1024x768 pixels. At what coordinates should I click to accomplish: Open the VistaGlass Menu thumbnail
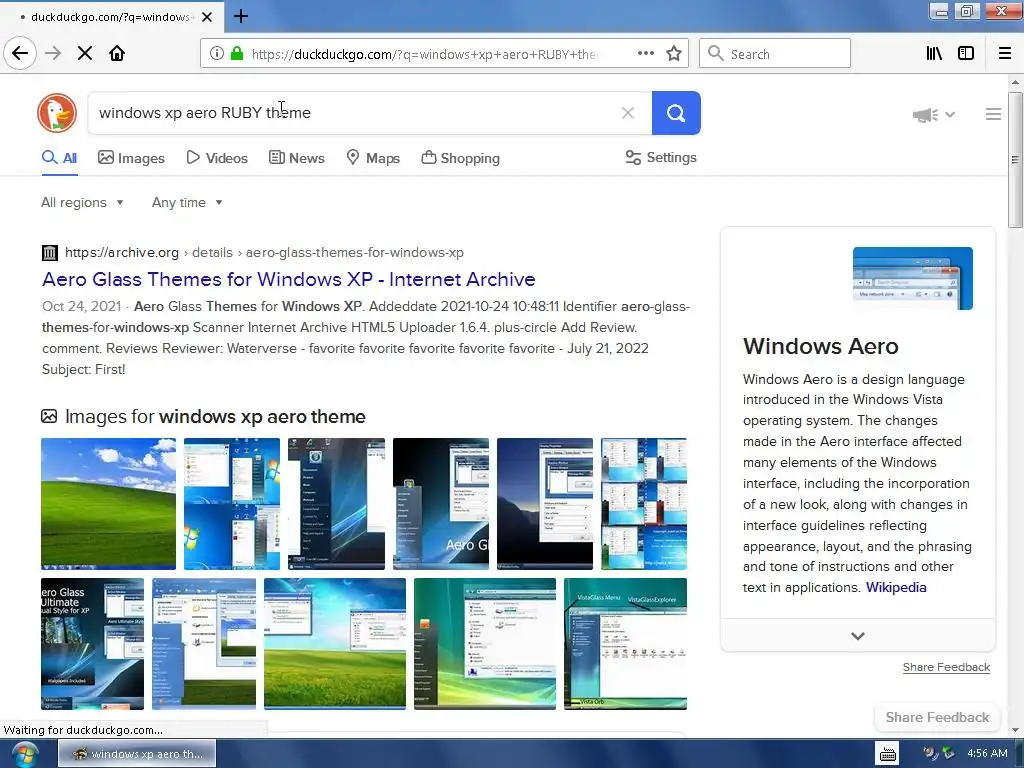coord(626,644)
